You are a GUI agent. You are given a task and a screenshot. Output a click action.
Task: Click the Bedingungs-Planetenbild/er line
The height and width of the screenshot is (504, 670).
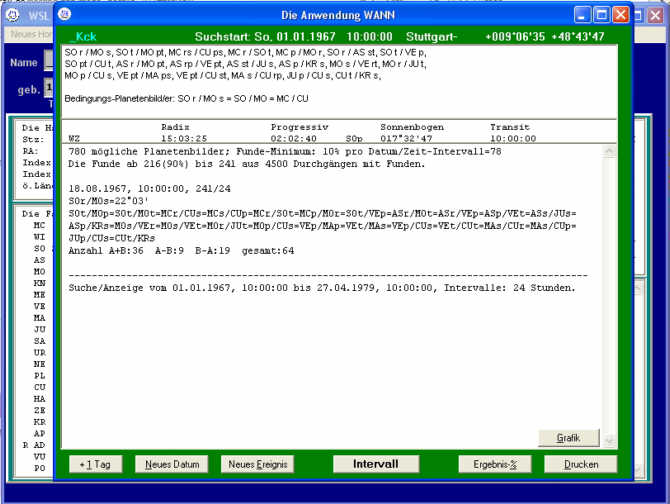(186, 99)
